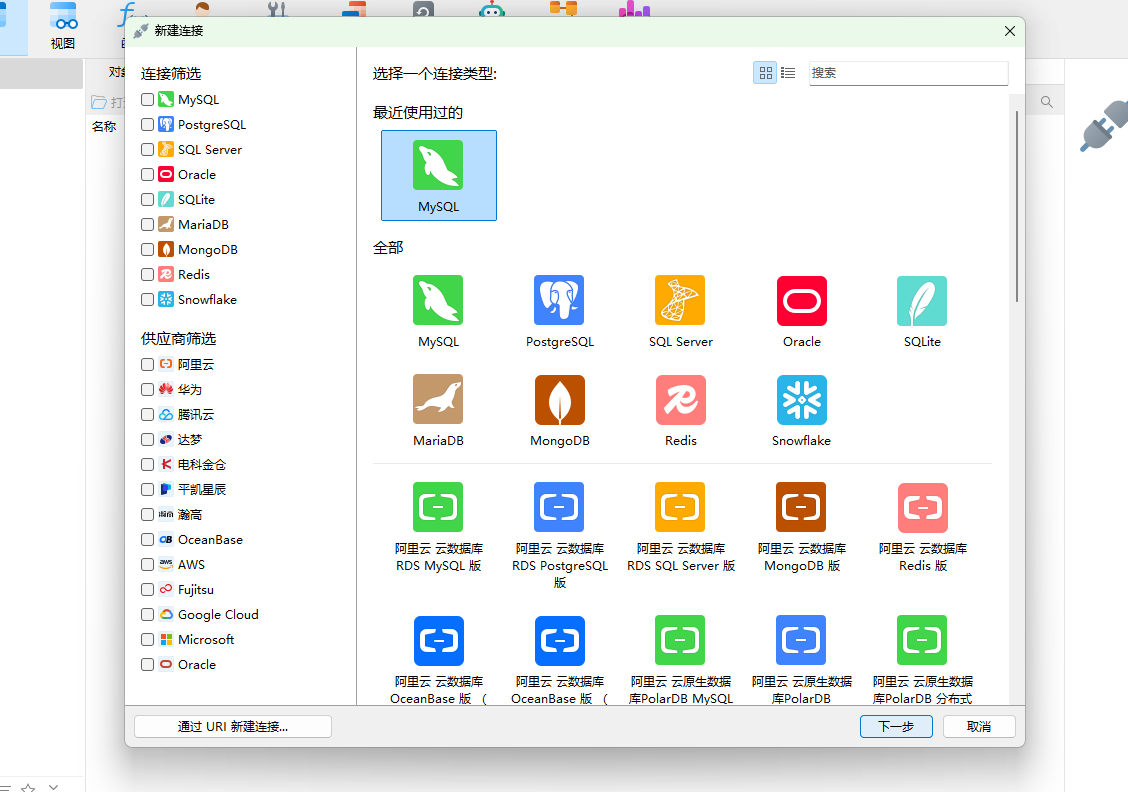Viewport: 1128px width, 792px height.
Task: Close the 新建连接 dialog
Action: [x=1009, y=31]
